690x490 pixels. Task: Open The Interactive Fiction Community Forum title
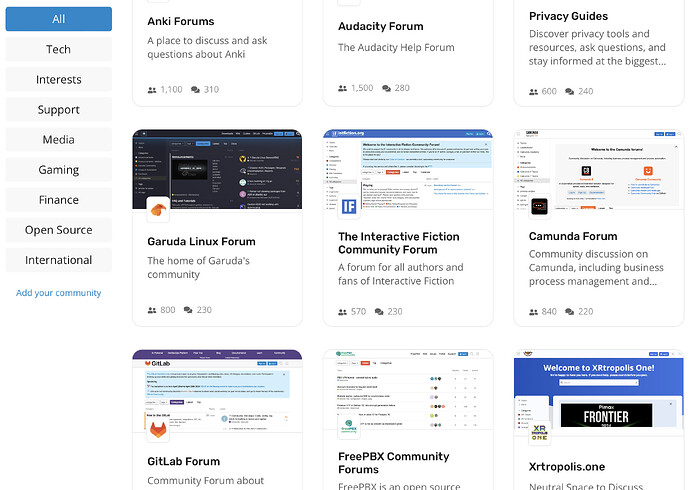pyautogui.click(x=399, y=243)
